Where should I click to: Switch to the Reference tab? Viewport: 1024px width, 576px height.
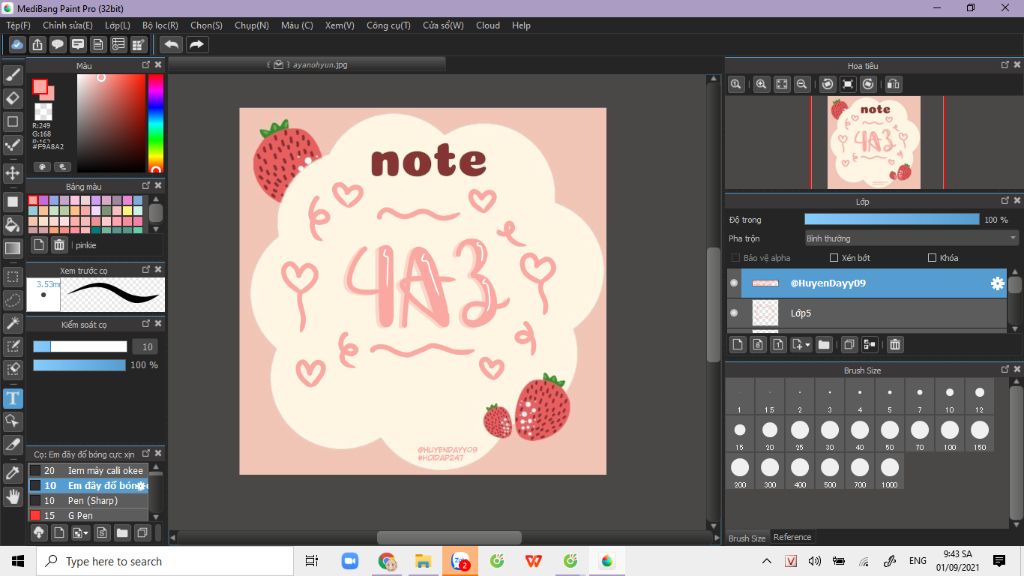pos(792,537)
